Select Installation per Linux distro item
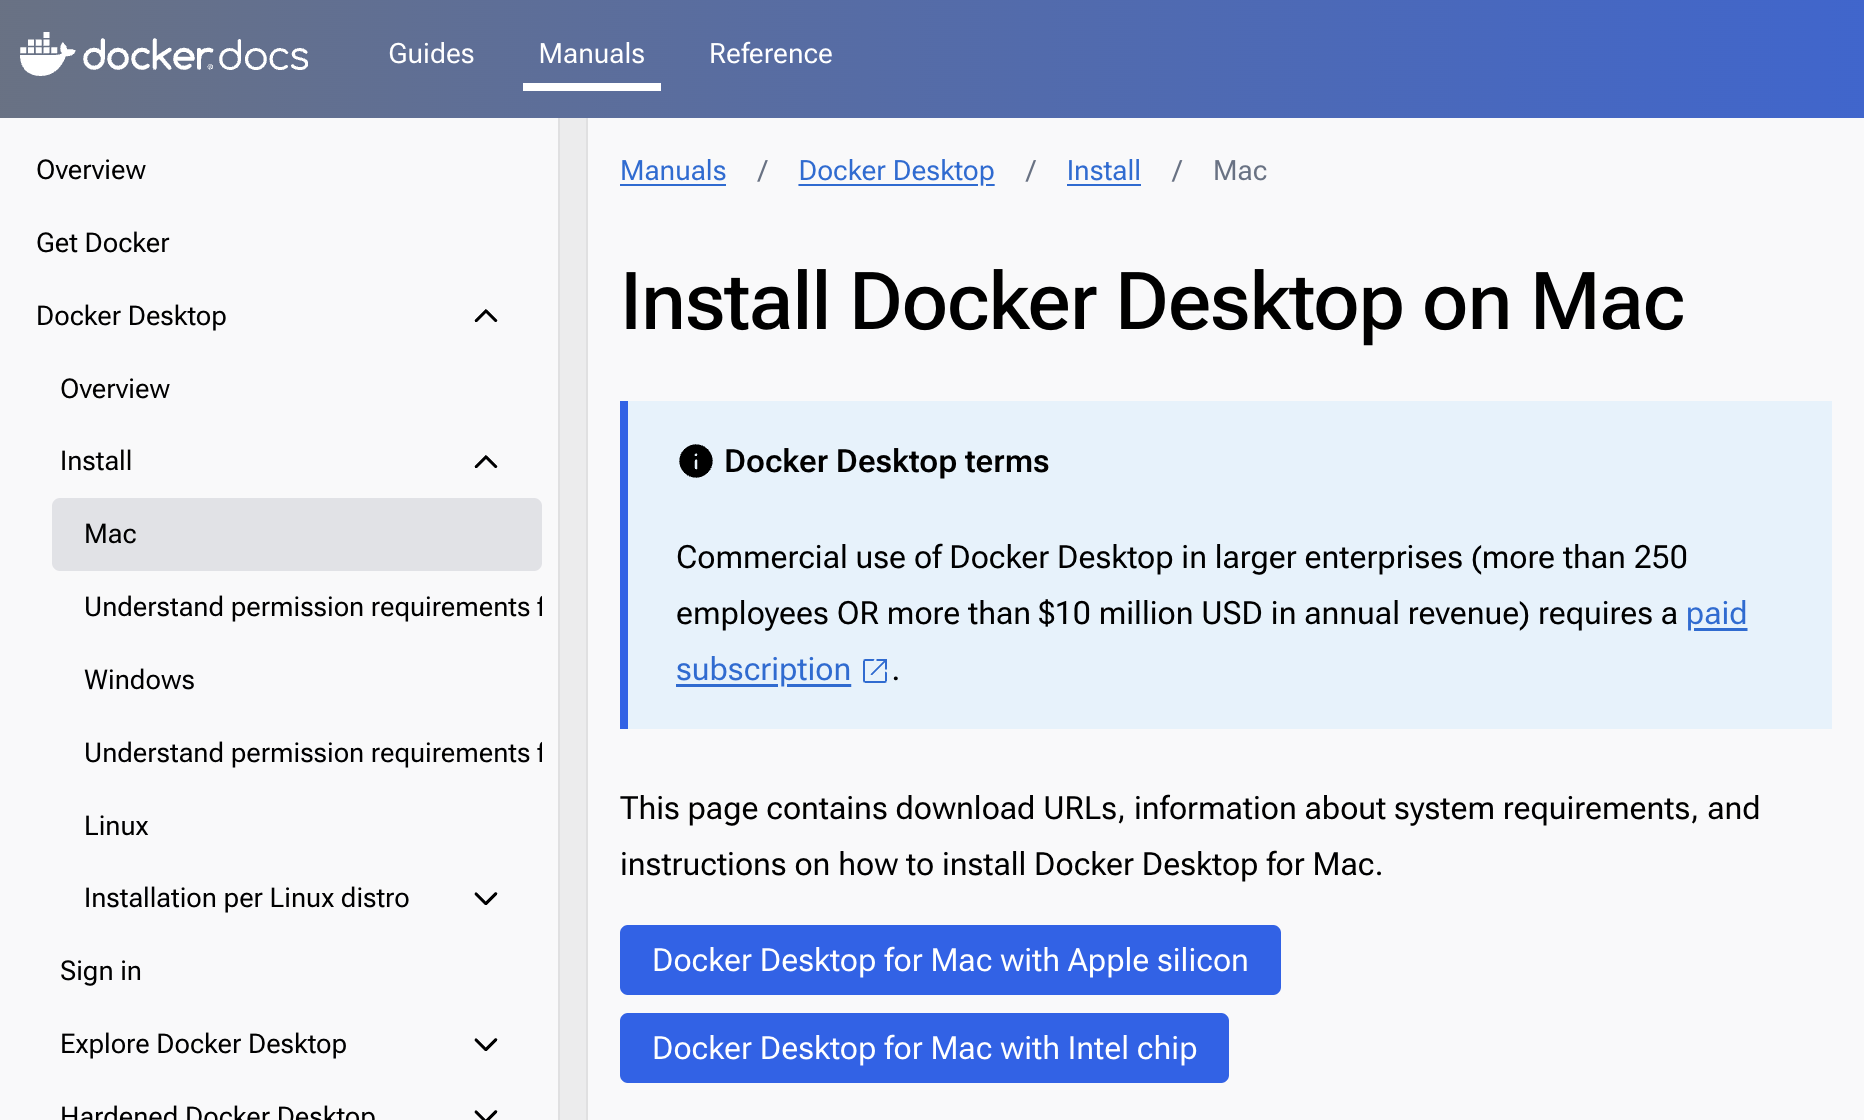 click(246, 898)
